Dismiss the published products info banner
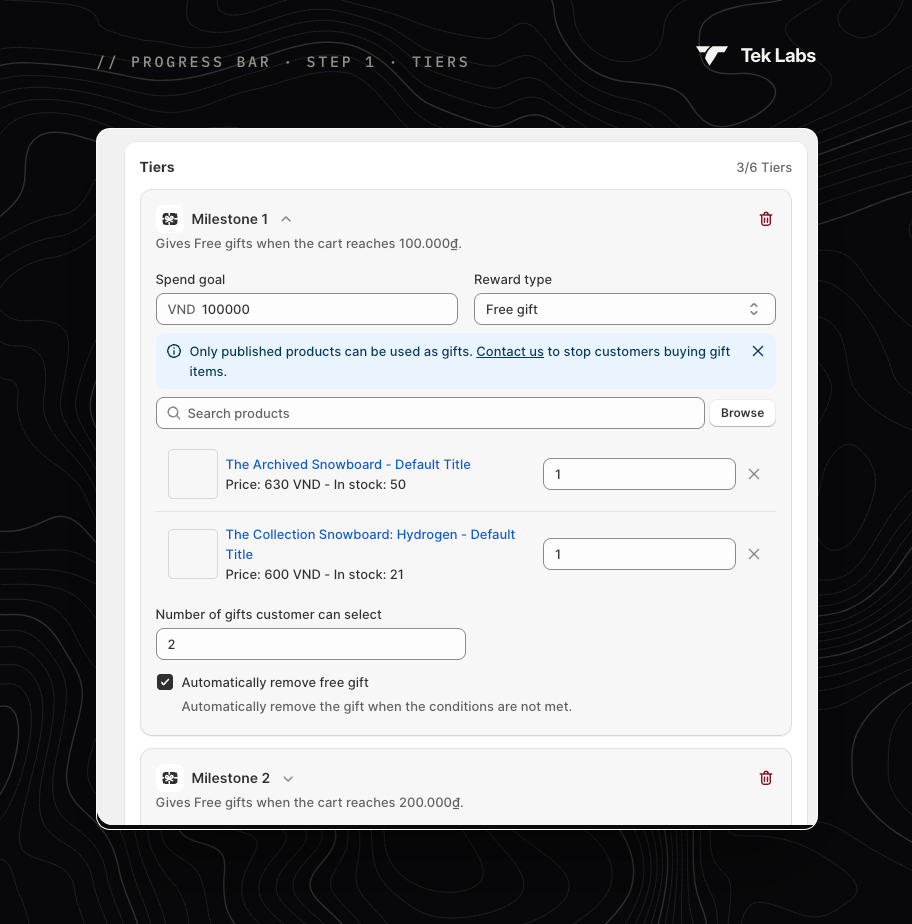The width and height of the screenshot is (912, 924). coord(758,351)
